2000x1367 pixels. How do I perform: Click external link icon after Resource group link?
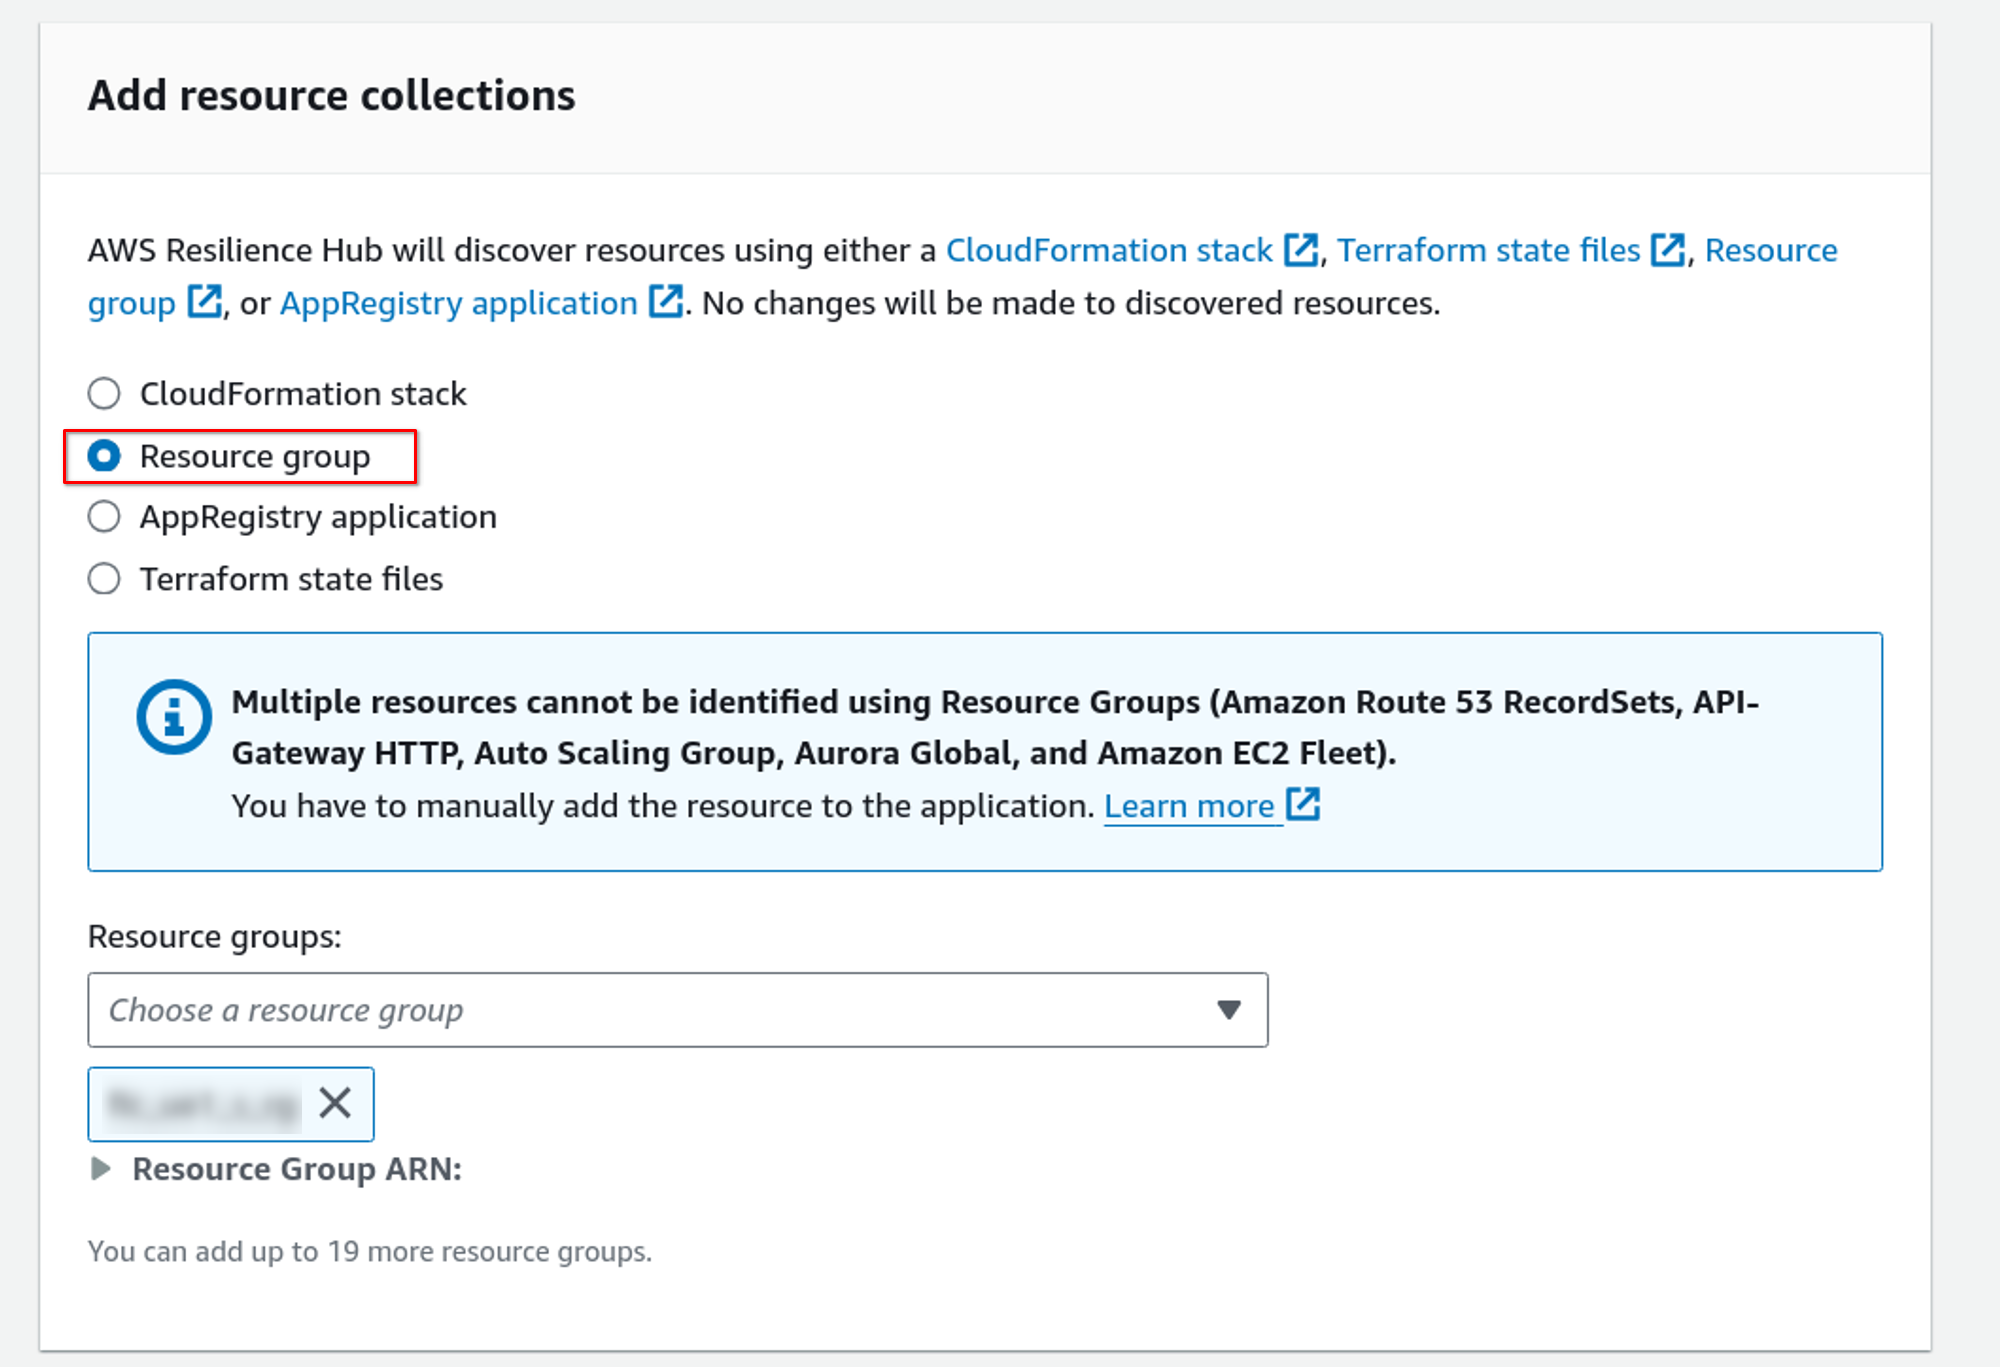pos(205,302)
